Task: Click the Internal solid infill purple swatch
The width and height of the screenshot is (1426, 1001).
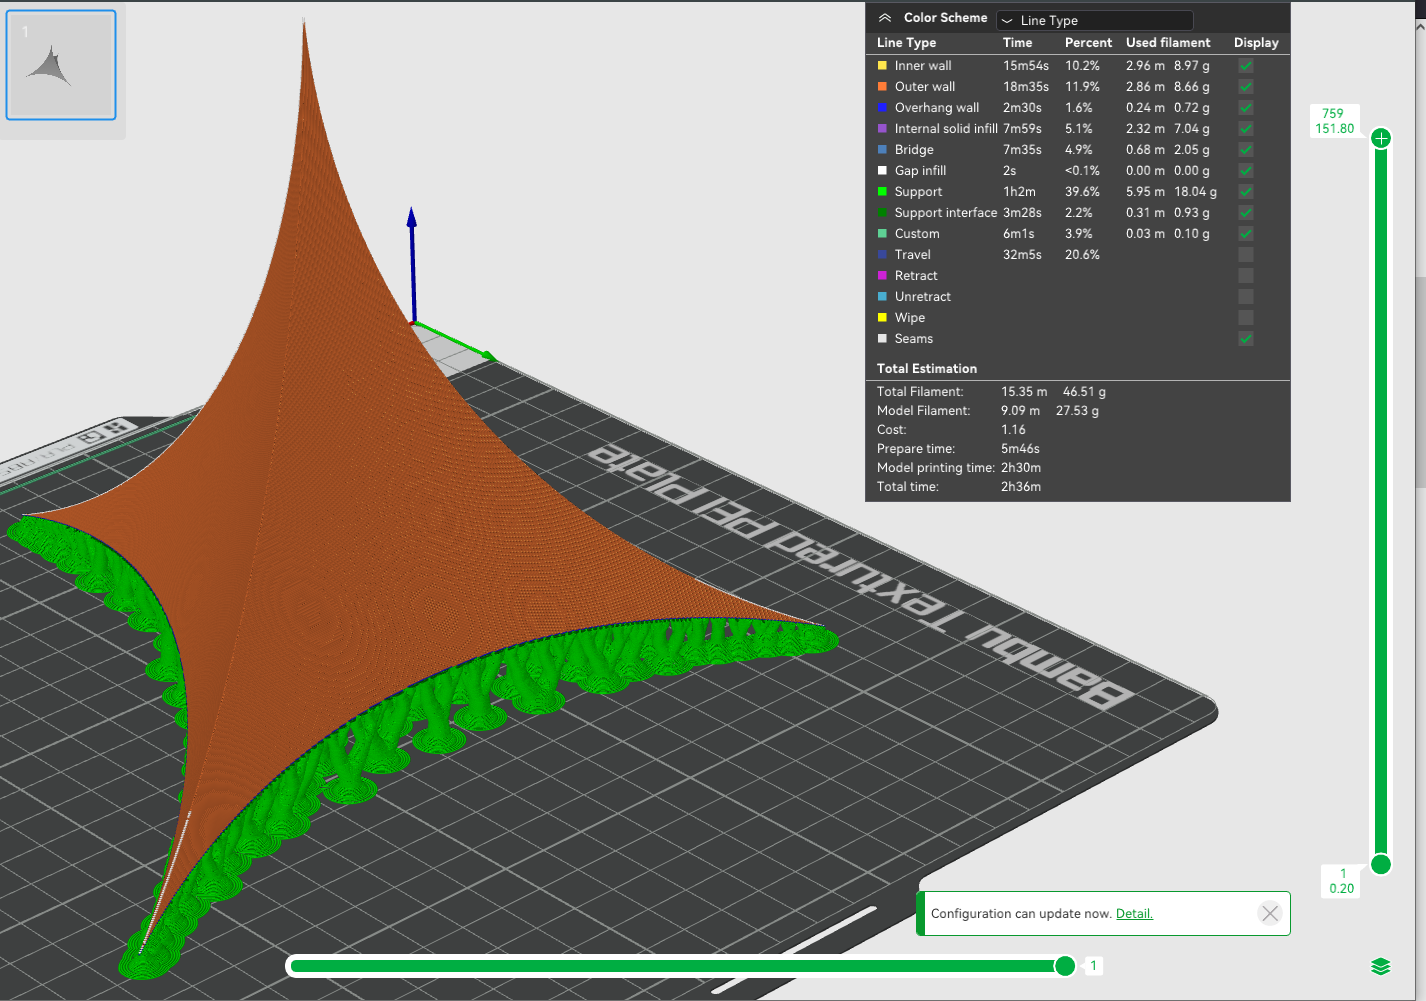Action: click(x=882, y=129)
